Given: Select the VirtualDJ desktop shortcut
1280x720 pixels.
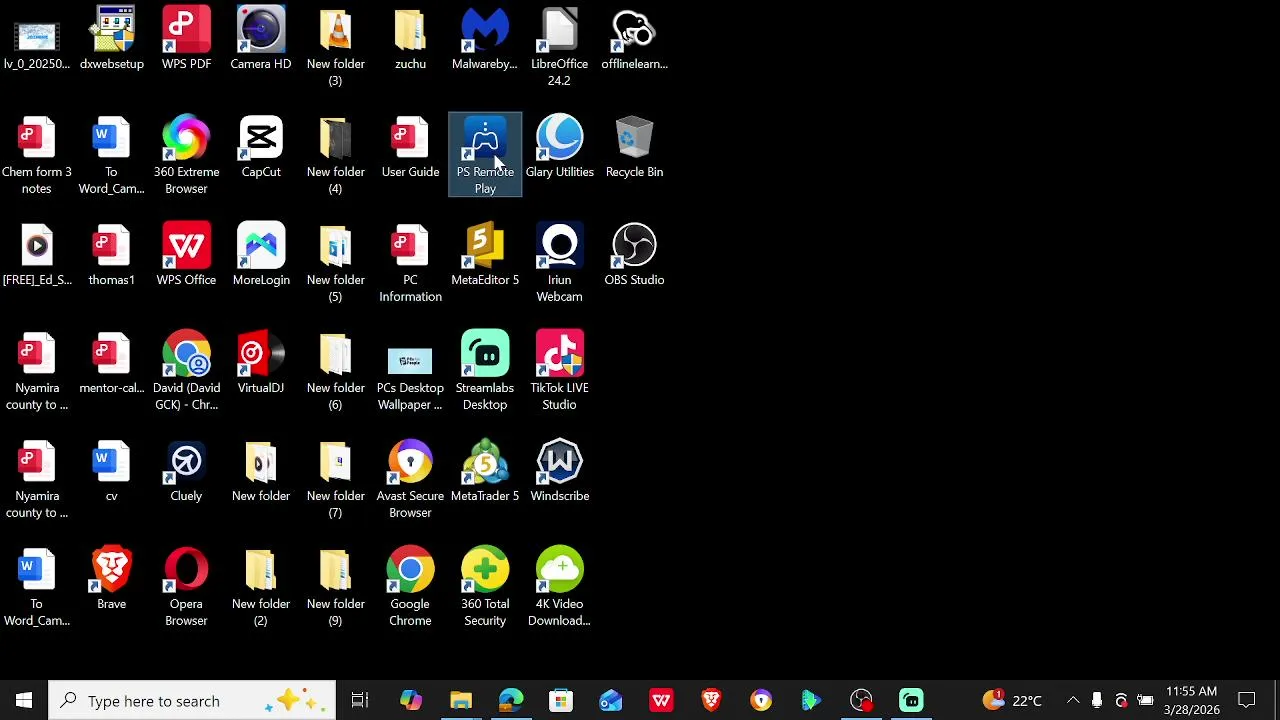Looking at the screenshot, I should (261, 362).
